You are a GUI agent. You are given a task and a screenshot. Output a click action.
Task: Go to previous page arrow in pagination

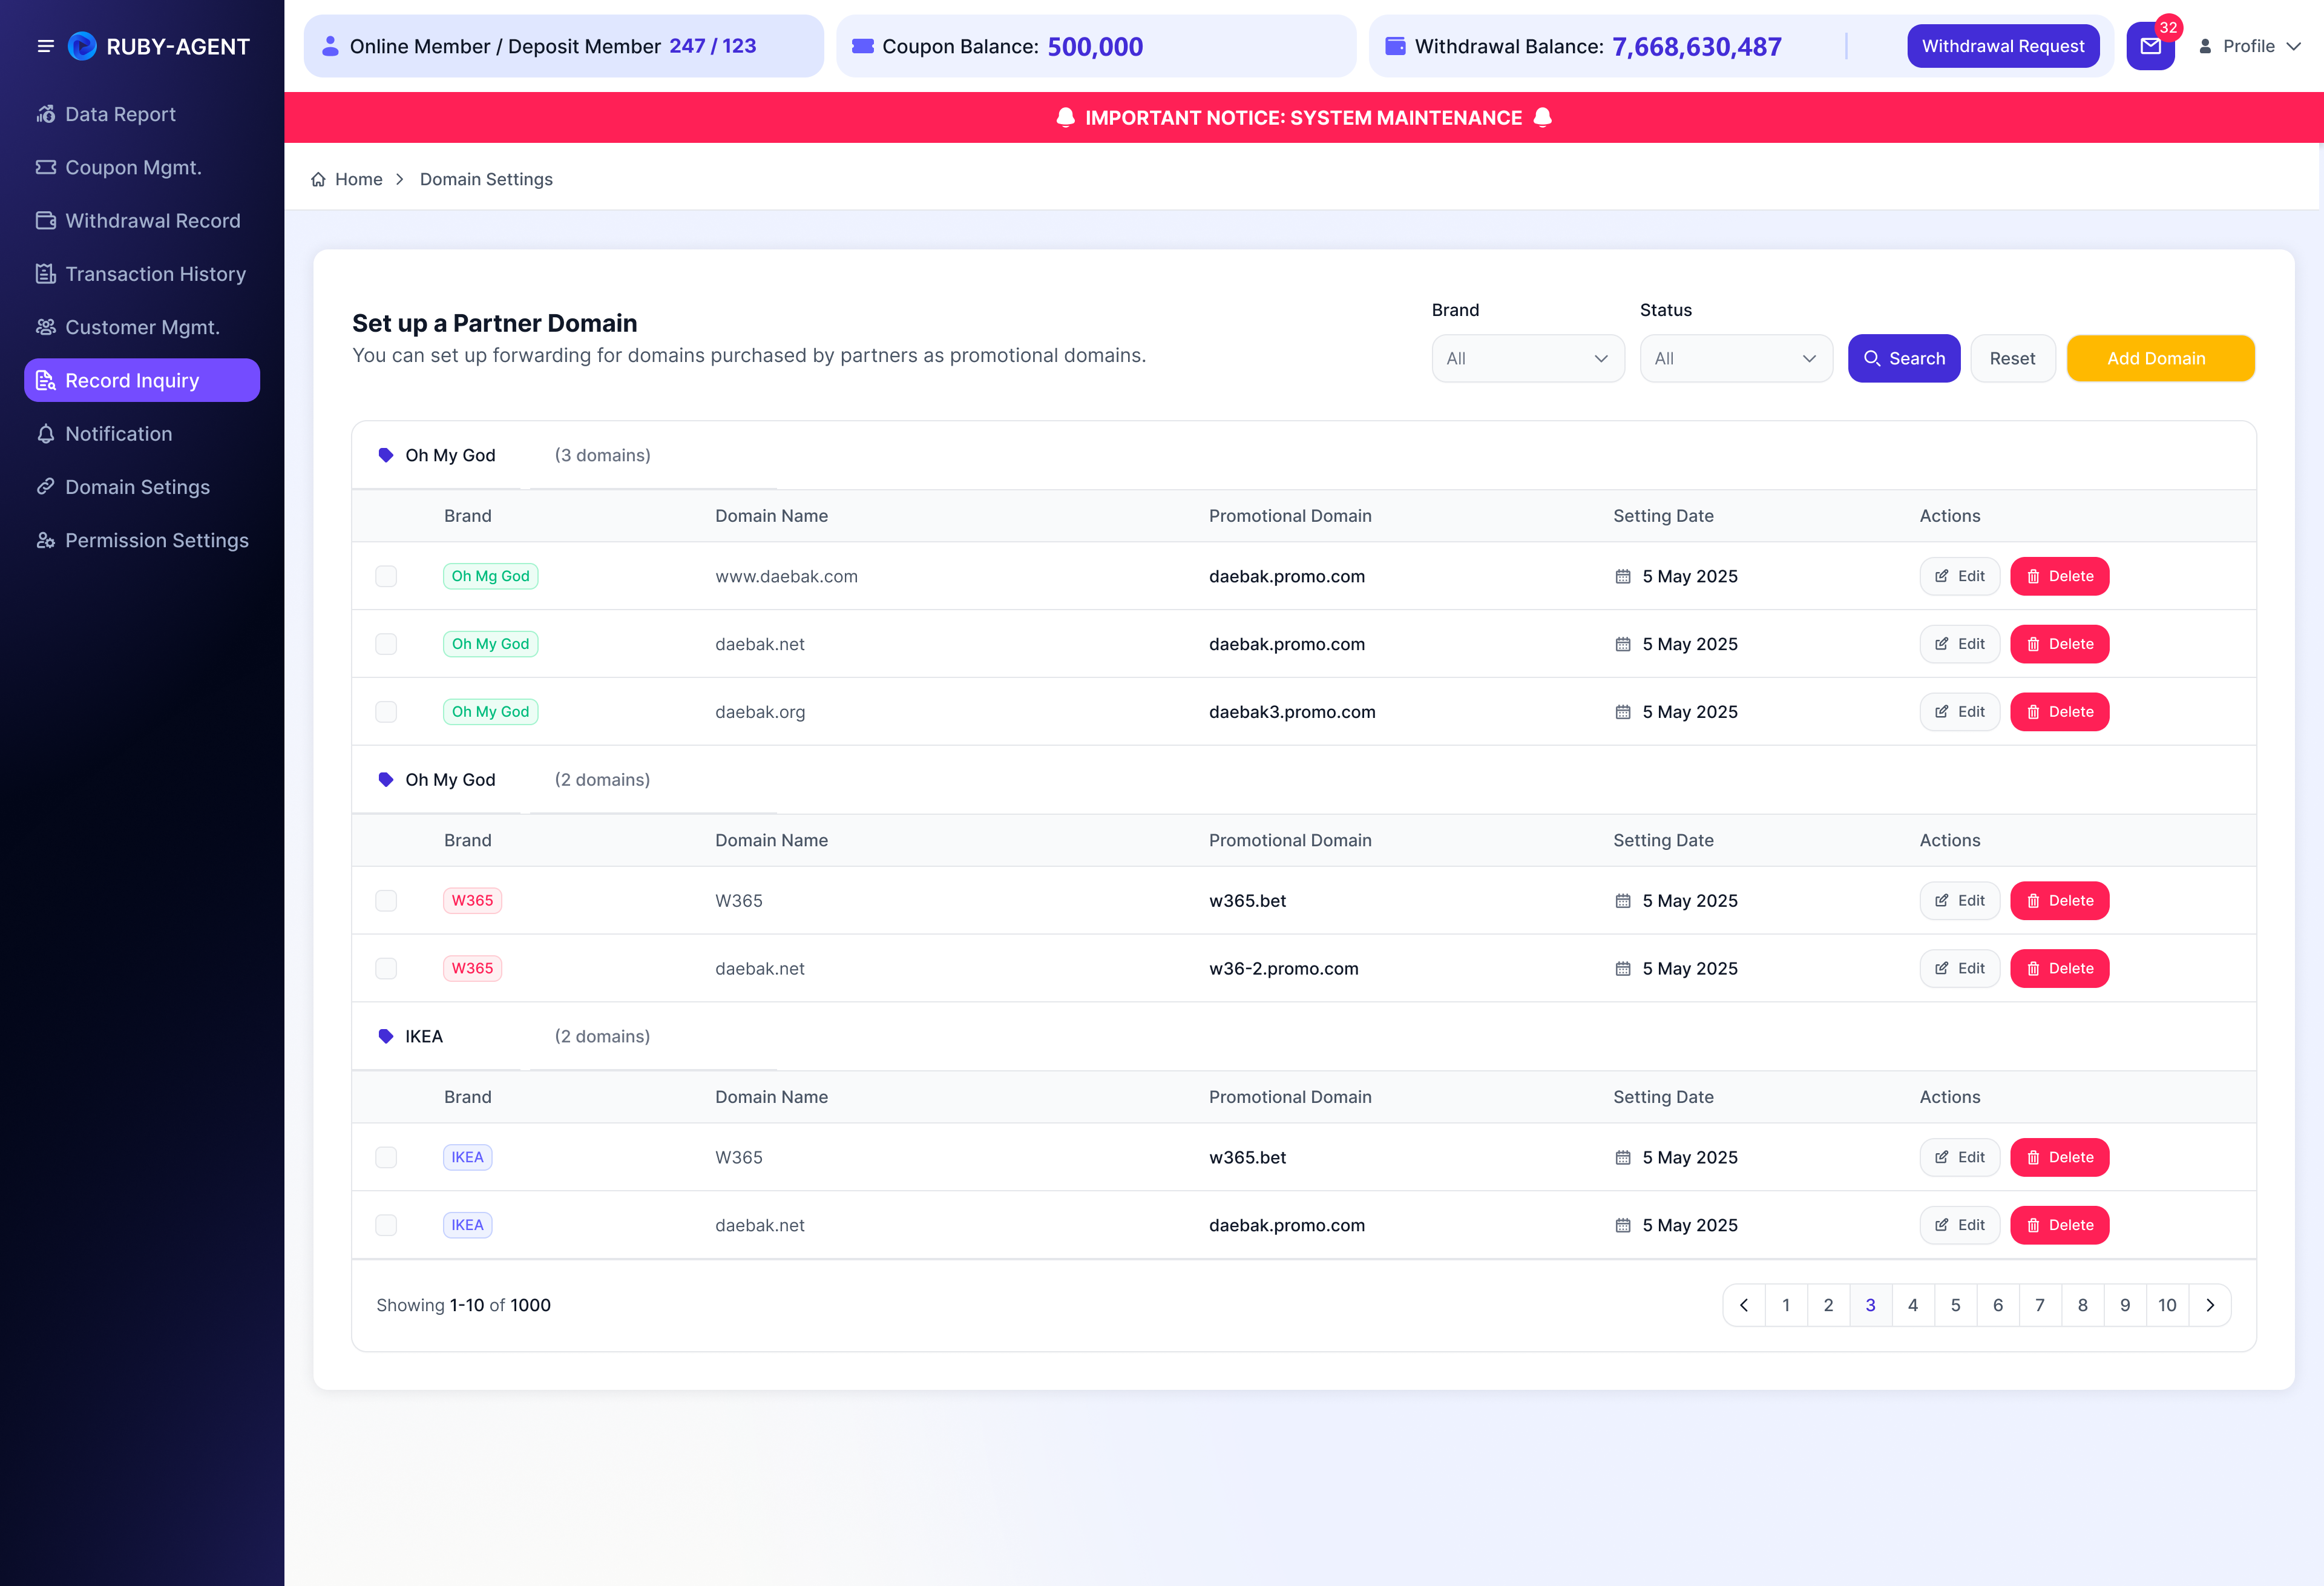coord(1744,1305)
